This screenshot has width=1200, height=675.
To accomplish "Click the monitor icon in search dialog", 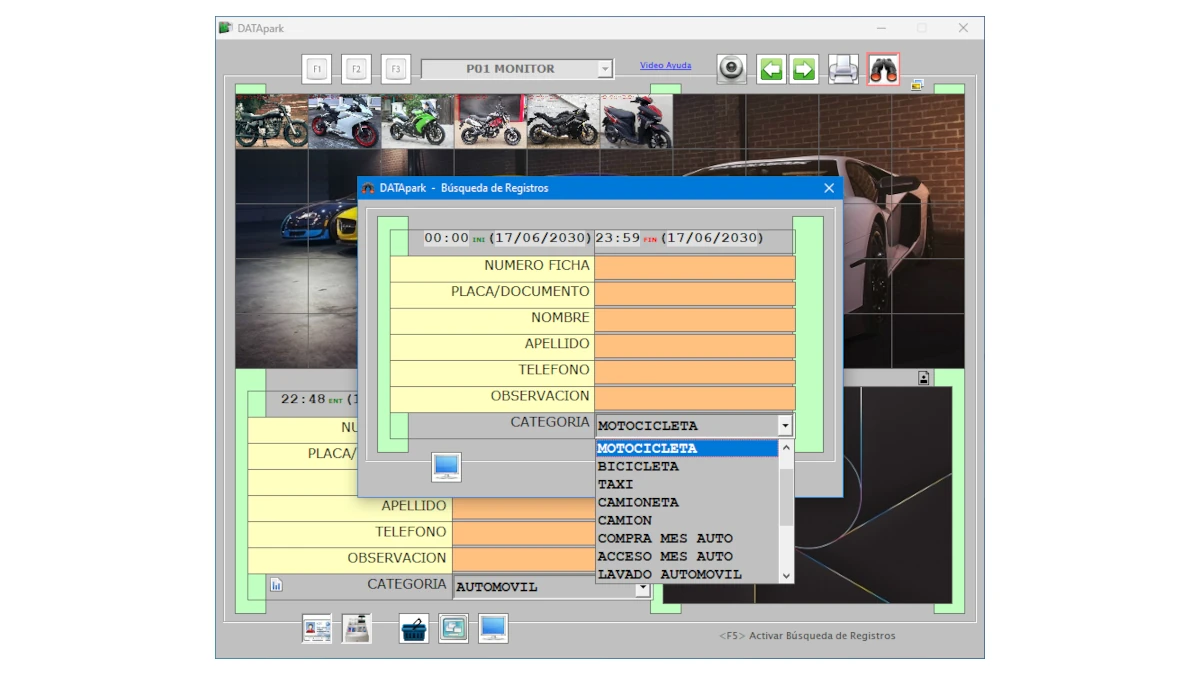I will (x=446, y=467).
